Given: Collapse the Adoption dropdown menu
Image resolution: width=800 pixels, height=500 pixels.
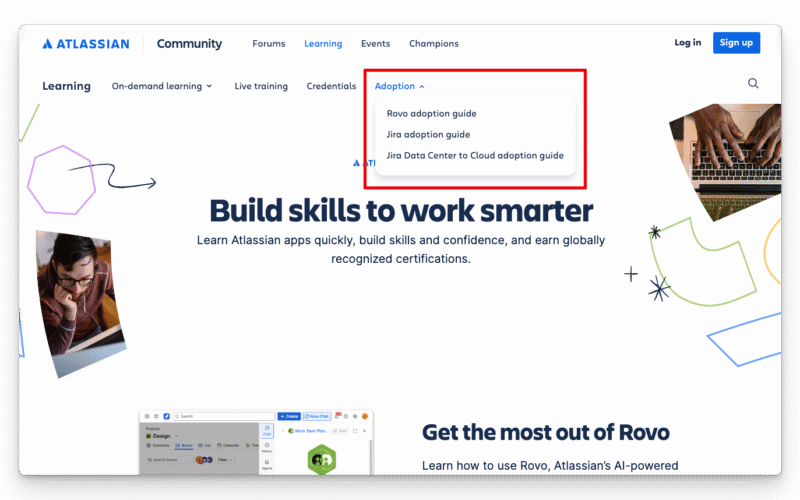Looking at the screenshot, I should pos(399,86).
